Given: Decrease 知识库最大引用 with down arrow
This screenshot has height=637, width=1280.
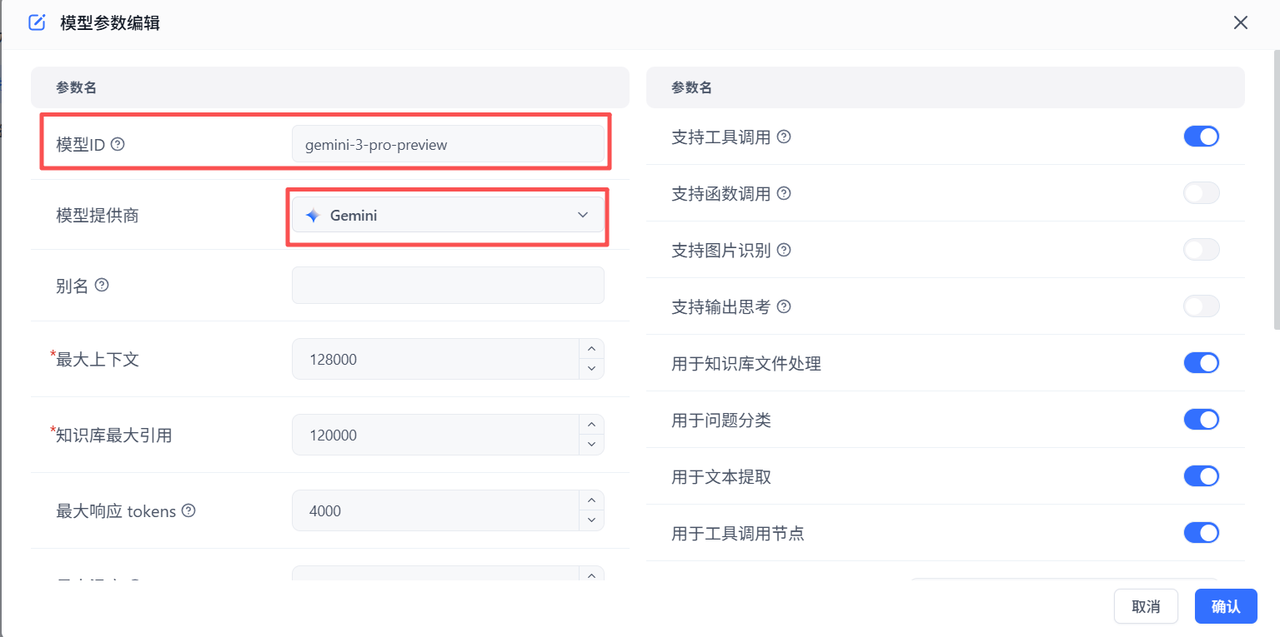Looking at the screenshot, I should tap(591, 445).
